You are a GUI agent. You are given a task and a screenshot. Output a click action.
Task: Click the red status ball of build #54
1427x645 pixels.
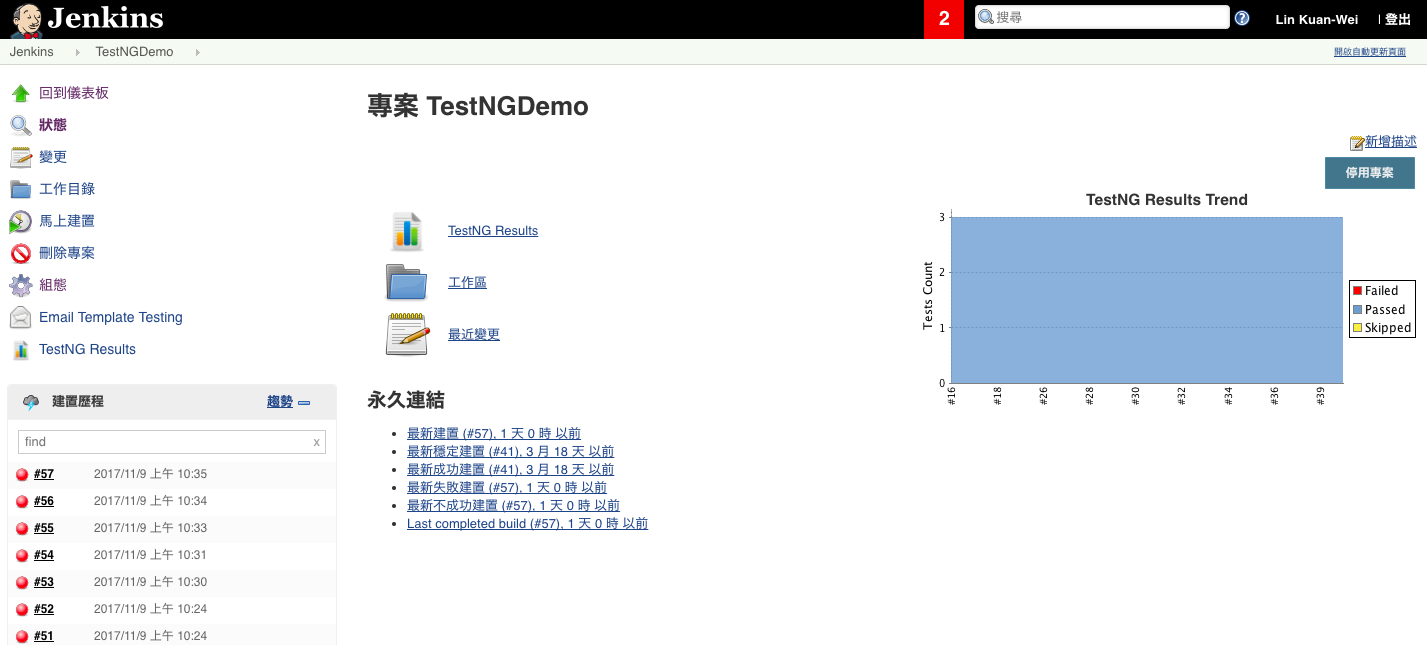pyautogui.click(x=22, y=556)
